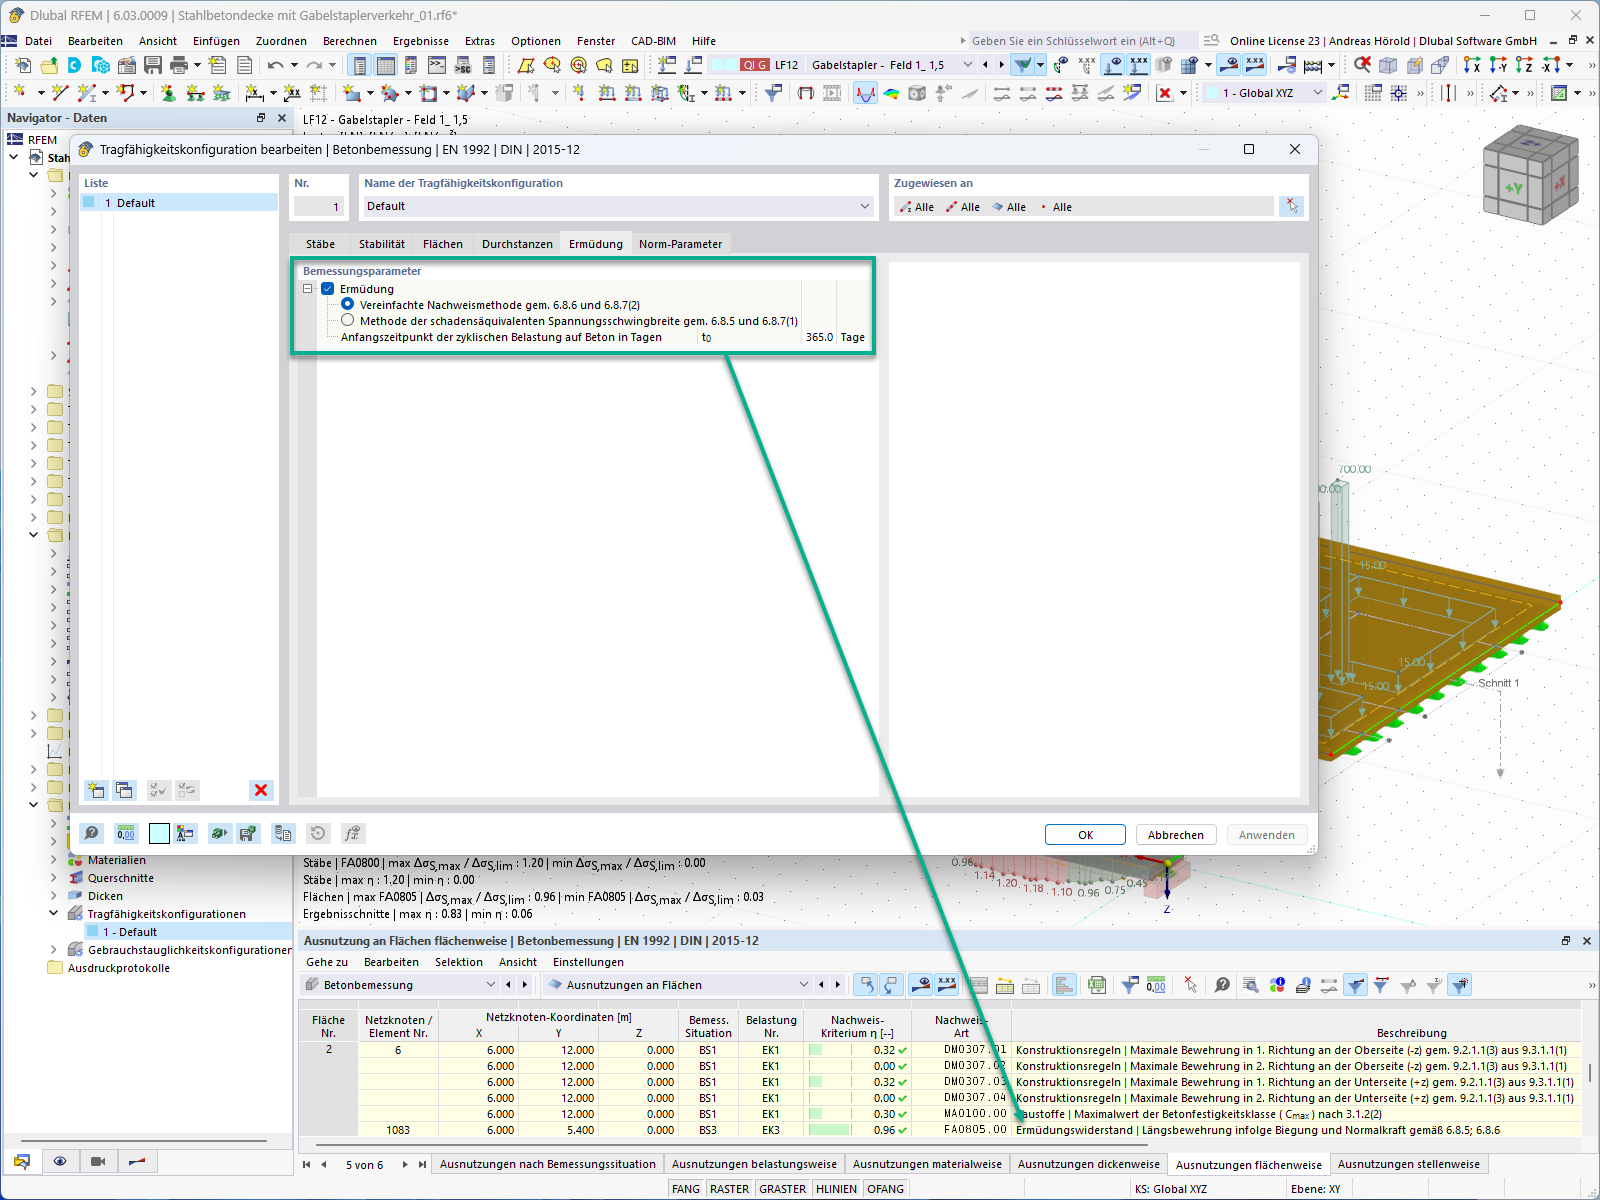Viewport: 1600px width, 1200px height.
Task: Click the red X delete toolbar icon
Action: 1165,93
